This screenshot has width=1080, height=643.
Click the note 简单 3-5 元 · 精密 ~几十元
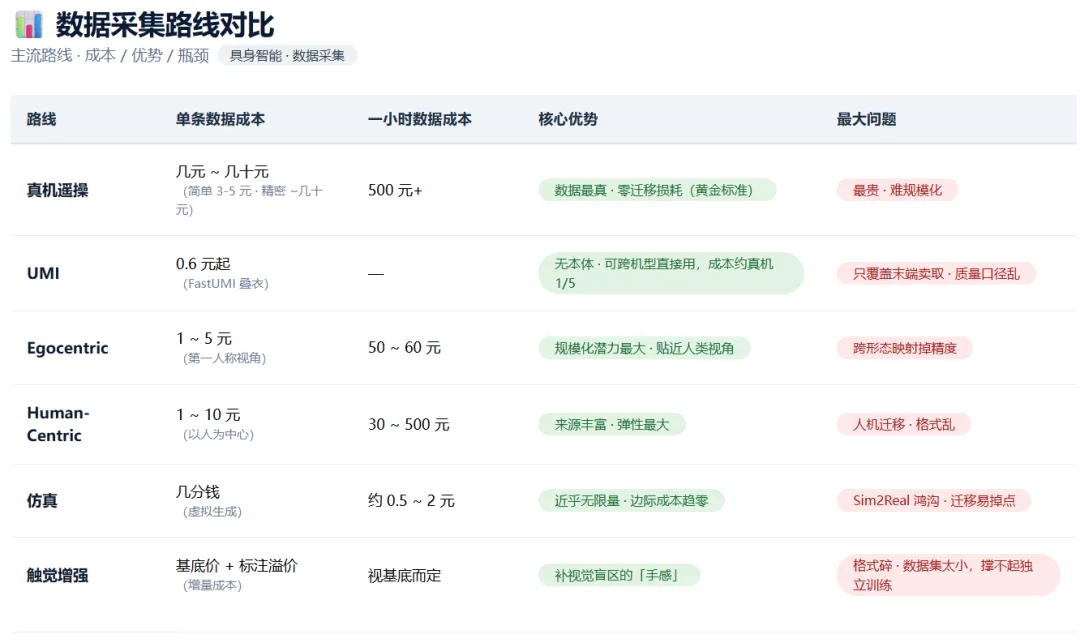[249, 200]
